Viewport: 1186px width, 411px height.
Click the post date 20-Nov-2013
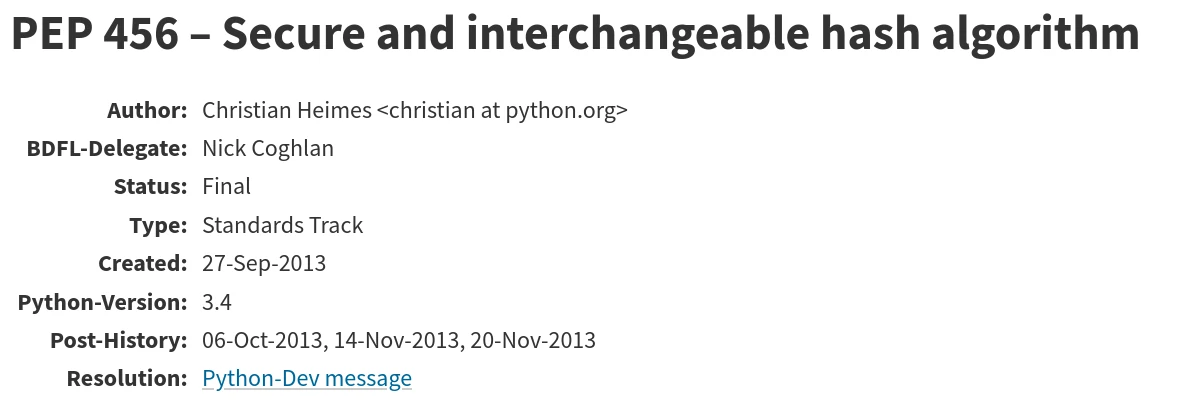click(533, 340)
